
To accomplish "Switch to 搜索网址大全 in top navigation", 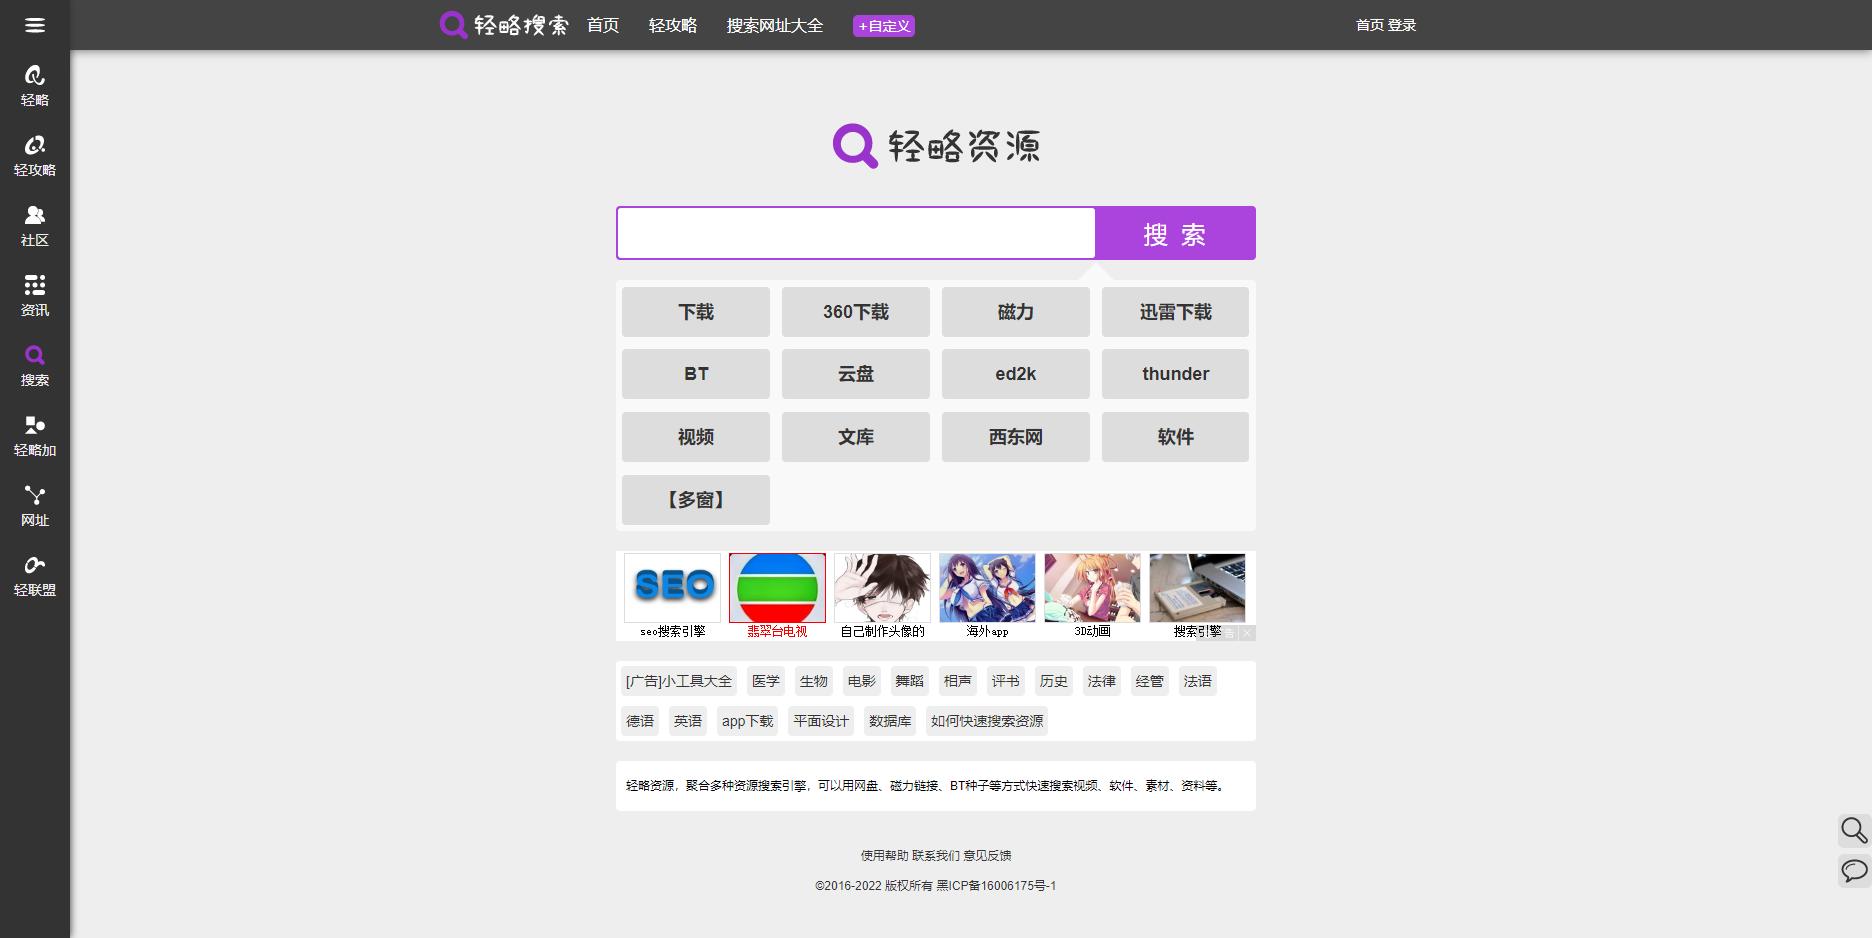I will (775, 26).
